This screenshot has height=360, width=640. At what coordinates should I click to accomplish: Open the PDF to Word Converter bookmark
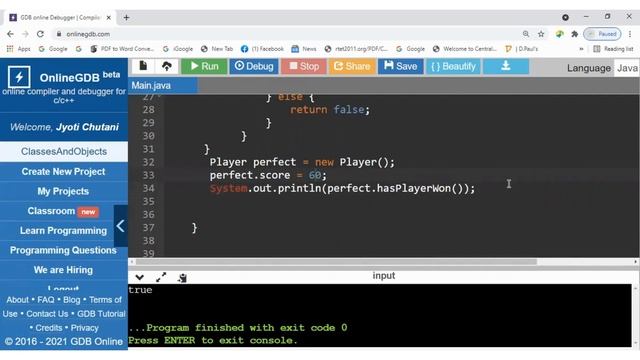click(122, 49)
